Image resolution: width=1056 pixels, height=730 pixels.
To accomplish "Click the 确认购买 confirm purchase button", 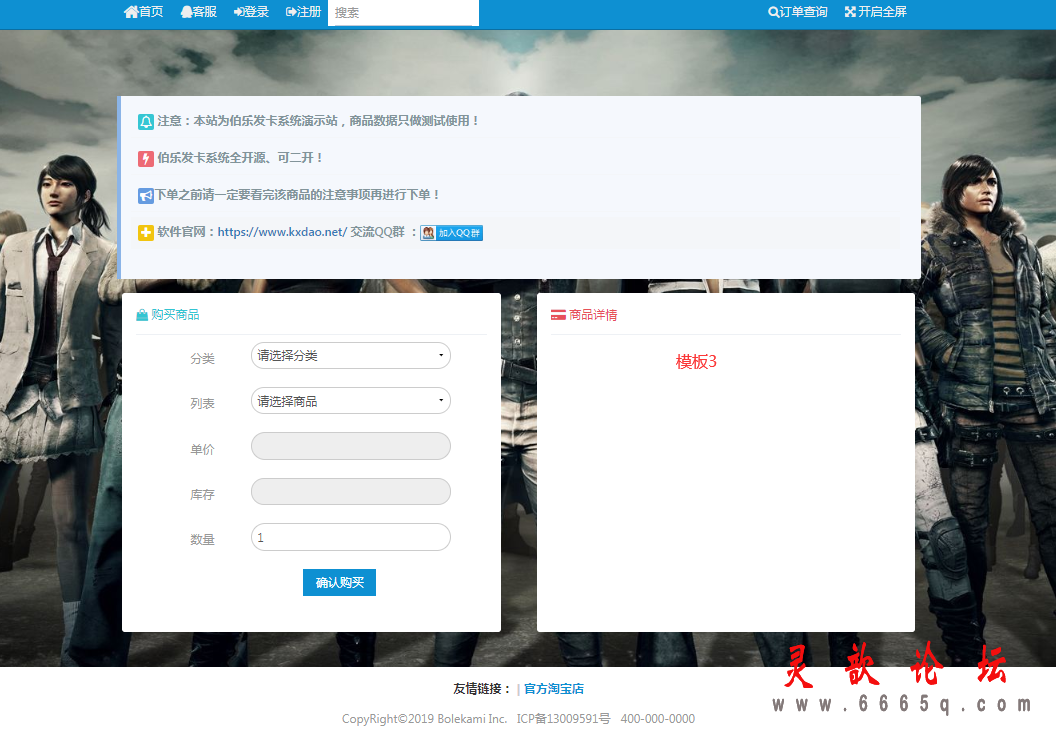I will [x=339, y=583].
